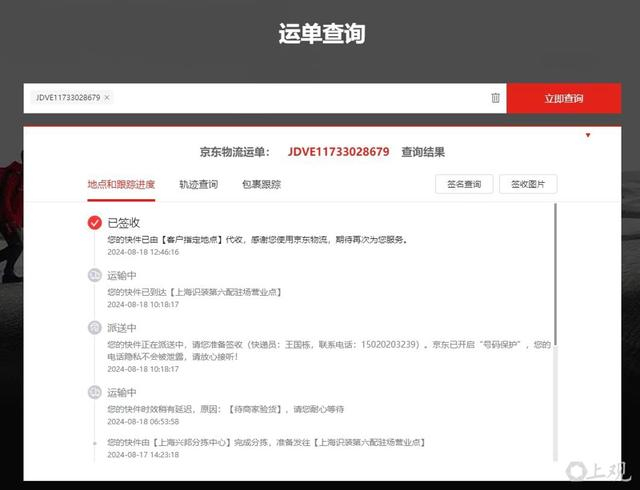Click the 上海兴邦分拣中心 sorting entry text
Image resolution: width=640 pixels, height=490 pixels.
point(267,443)
